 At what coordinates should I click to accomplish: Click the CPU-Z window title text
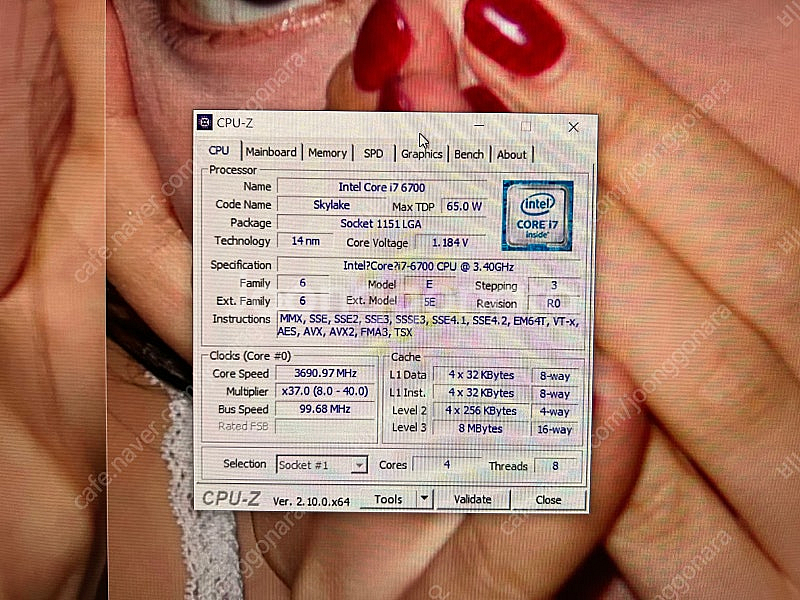tap(235, 122)
